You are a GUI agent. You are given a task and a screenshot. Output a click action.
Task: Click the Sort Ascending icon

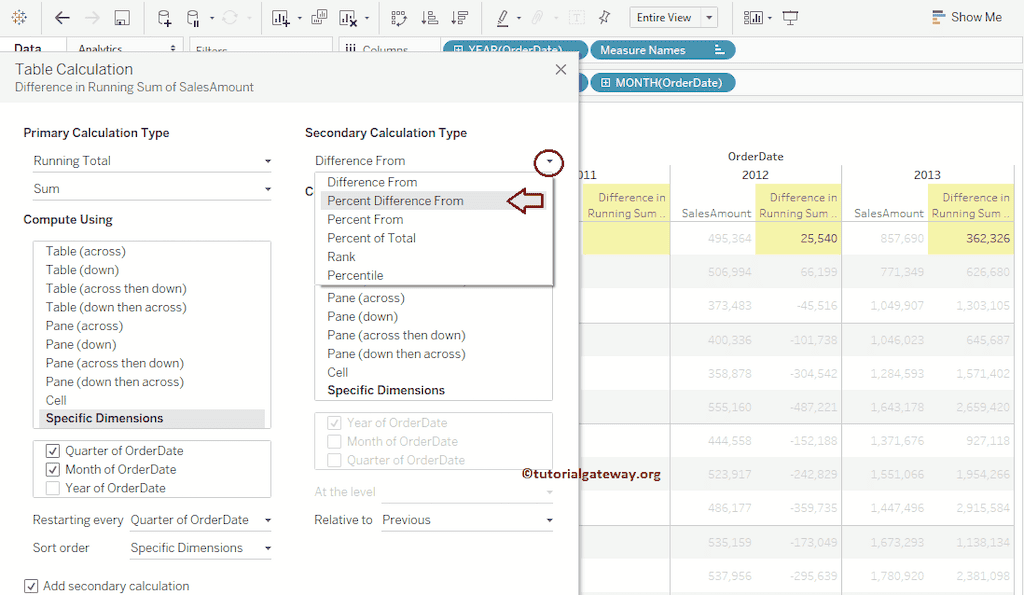429,18
